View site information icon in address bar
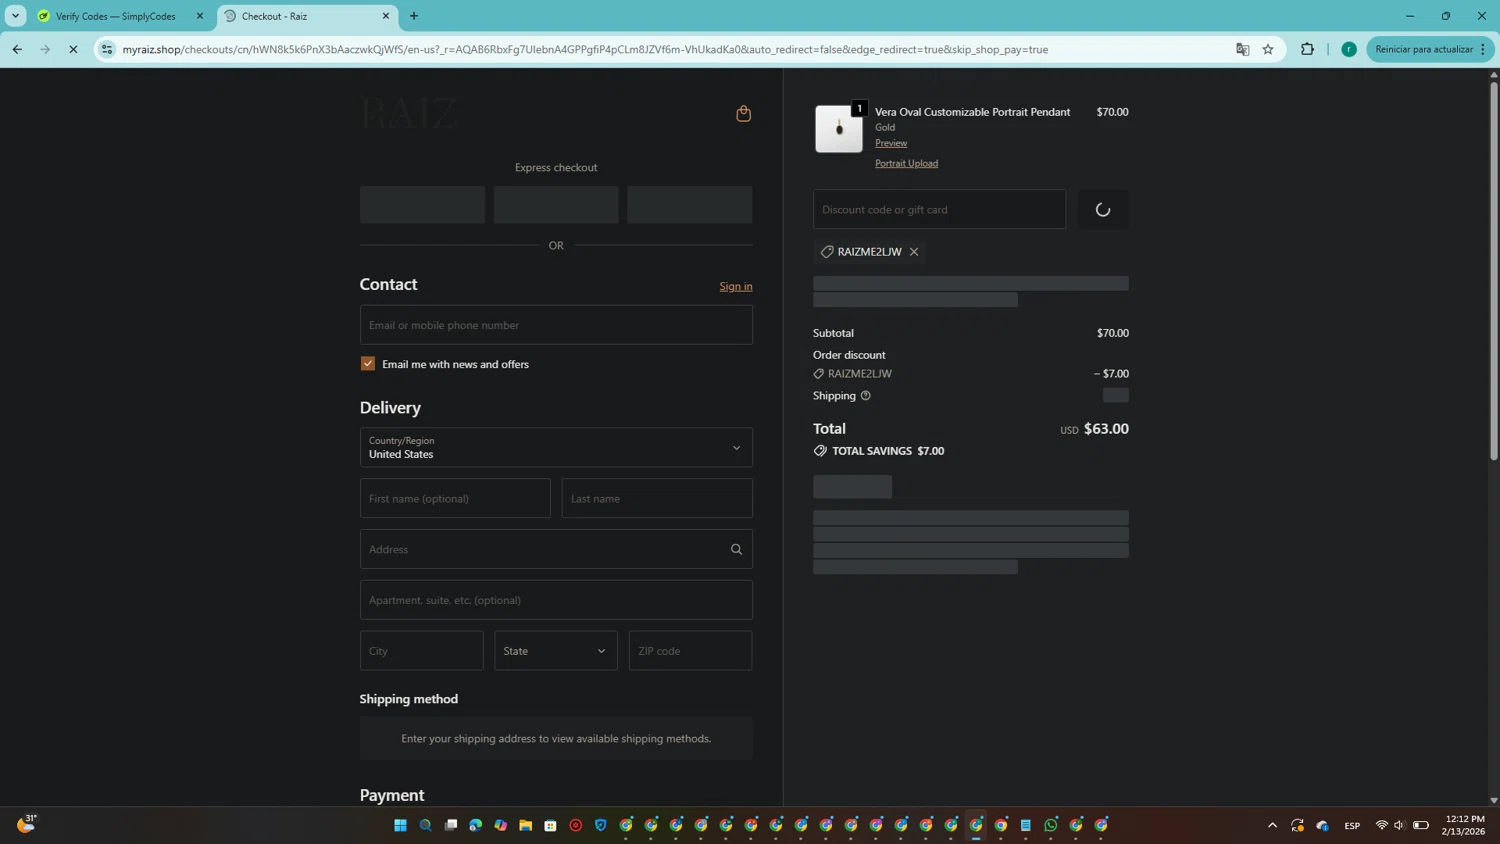Image resolution: width=1500 pixels, height=844 pixels. coord(107,49)
